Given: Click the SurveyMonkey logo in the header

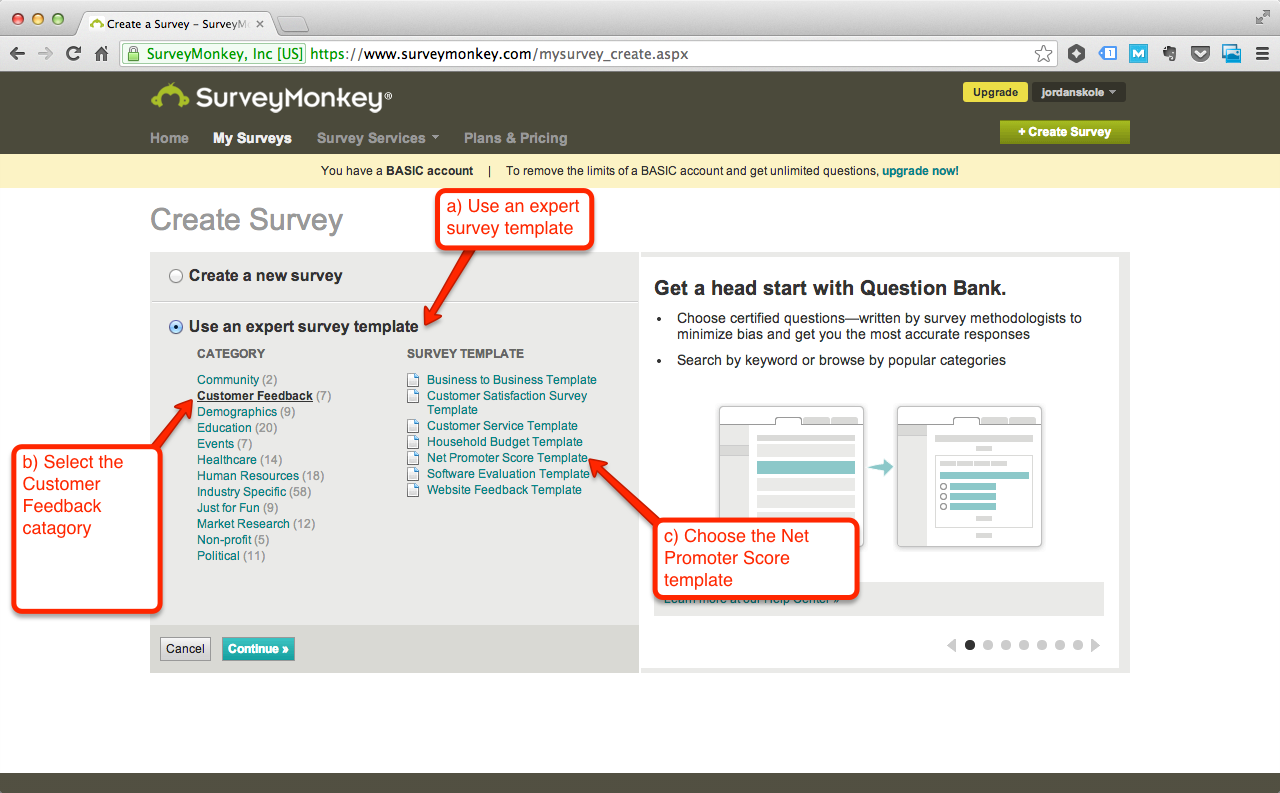Looking at the screenshot, I should tap(271, 97).
